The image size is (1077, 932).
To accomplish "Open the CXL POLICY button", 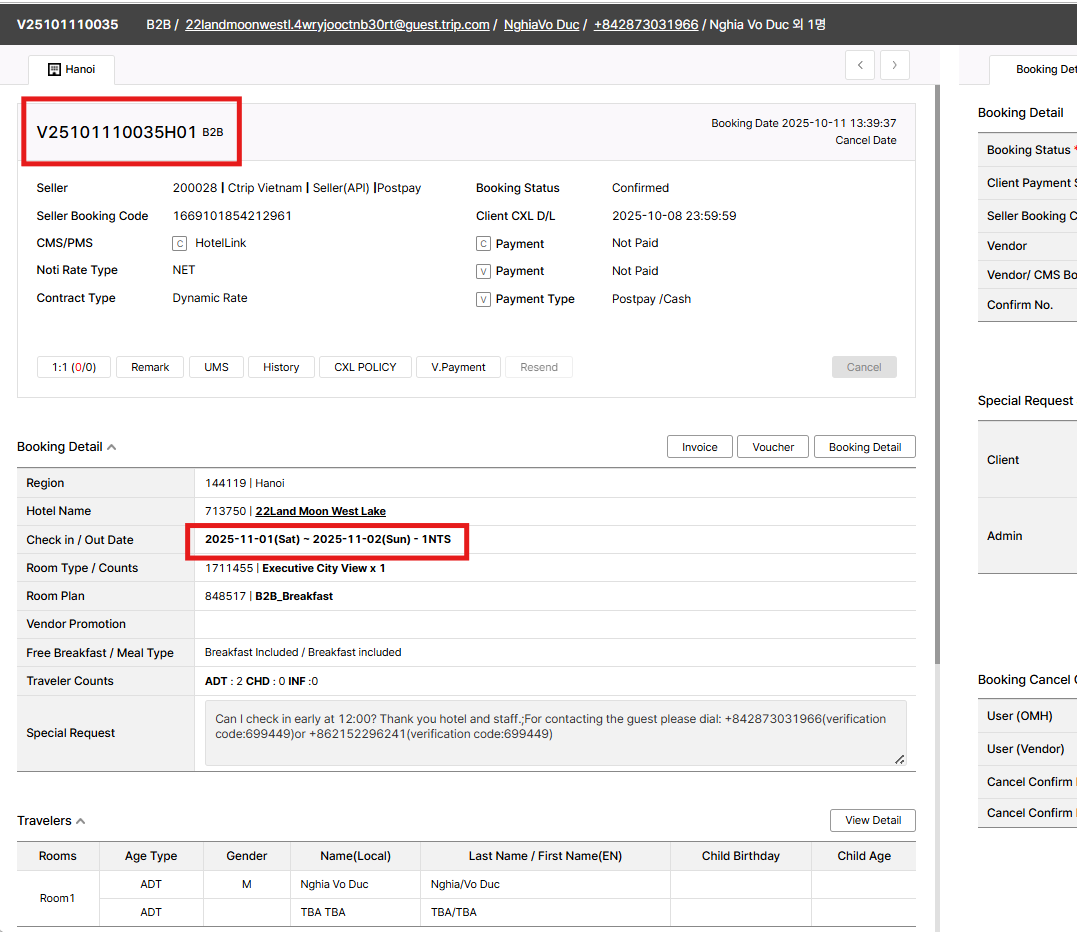I will coord(365,367).
